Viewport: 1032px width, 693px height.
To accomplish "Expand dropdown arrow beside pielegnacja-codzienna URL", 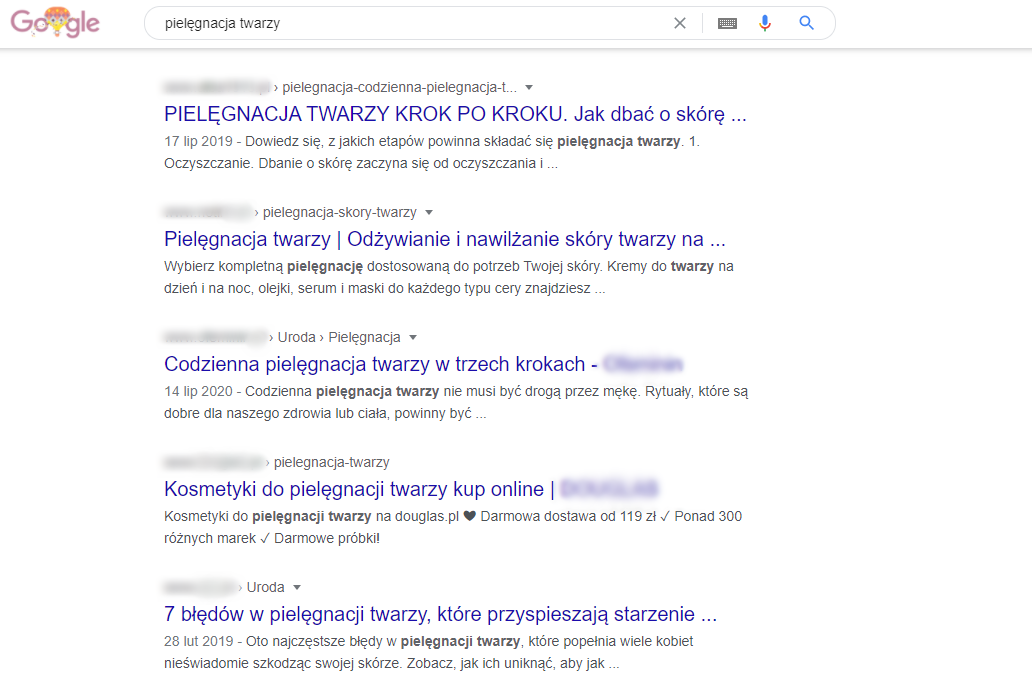I will point(529,87).
